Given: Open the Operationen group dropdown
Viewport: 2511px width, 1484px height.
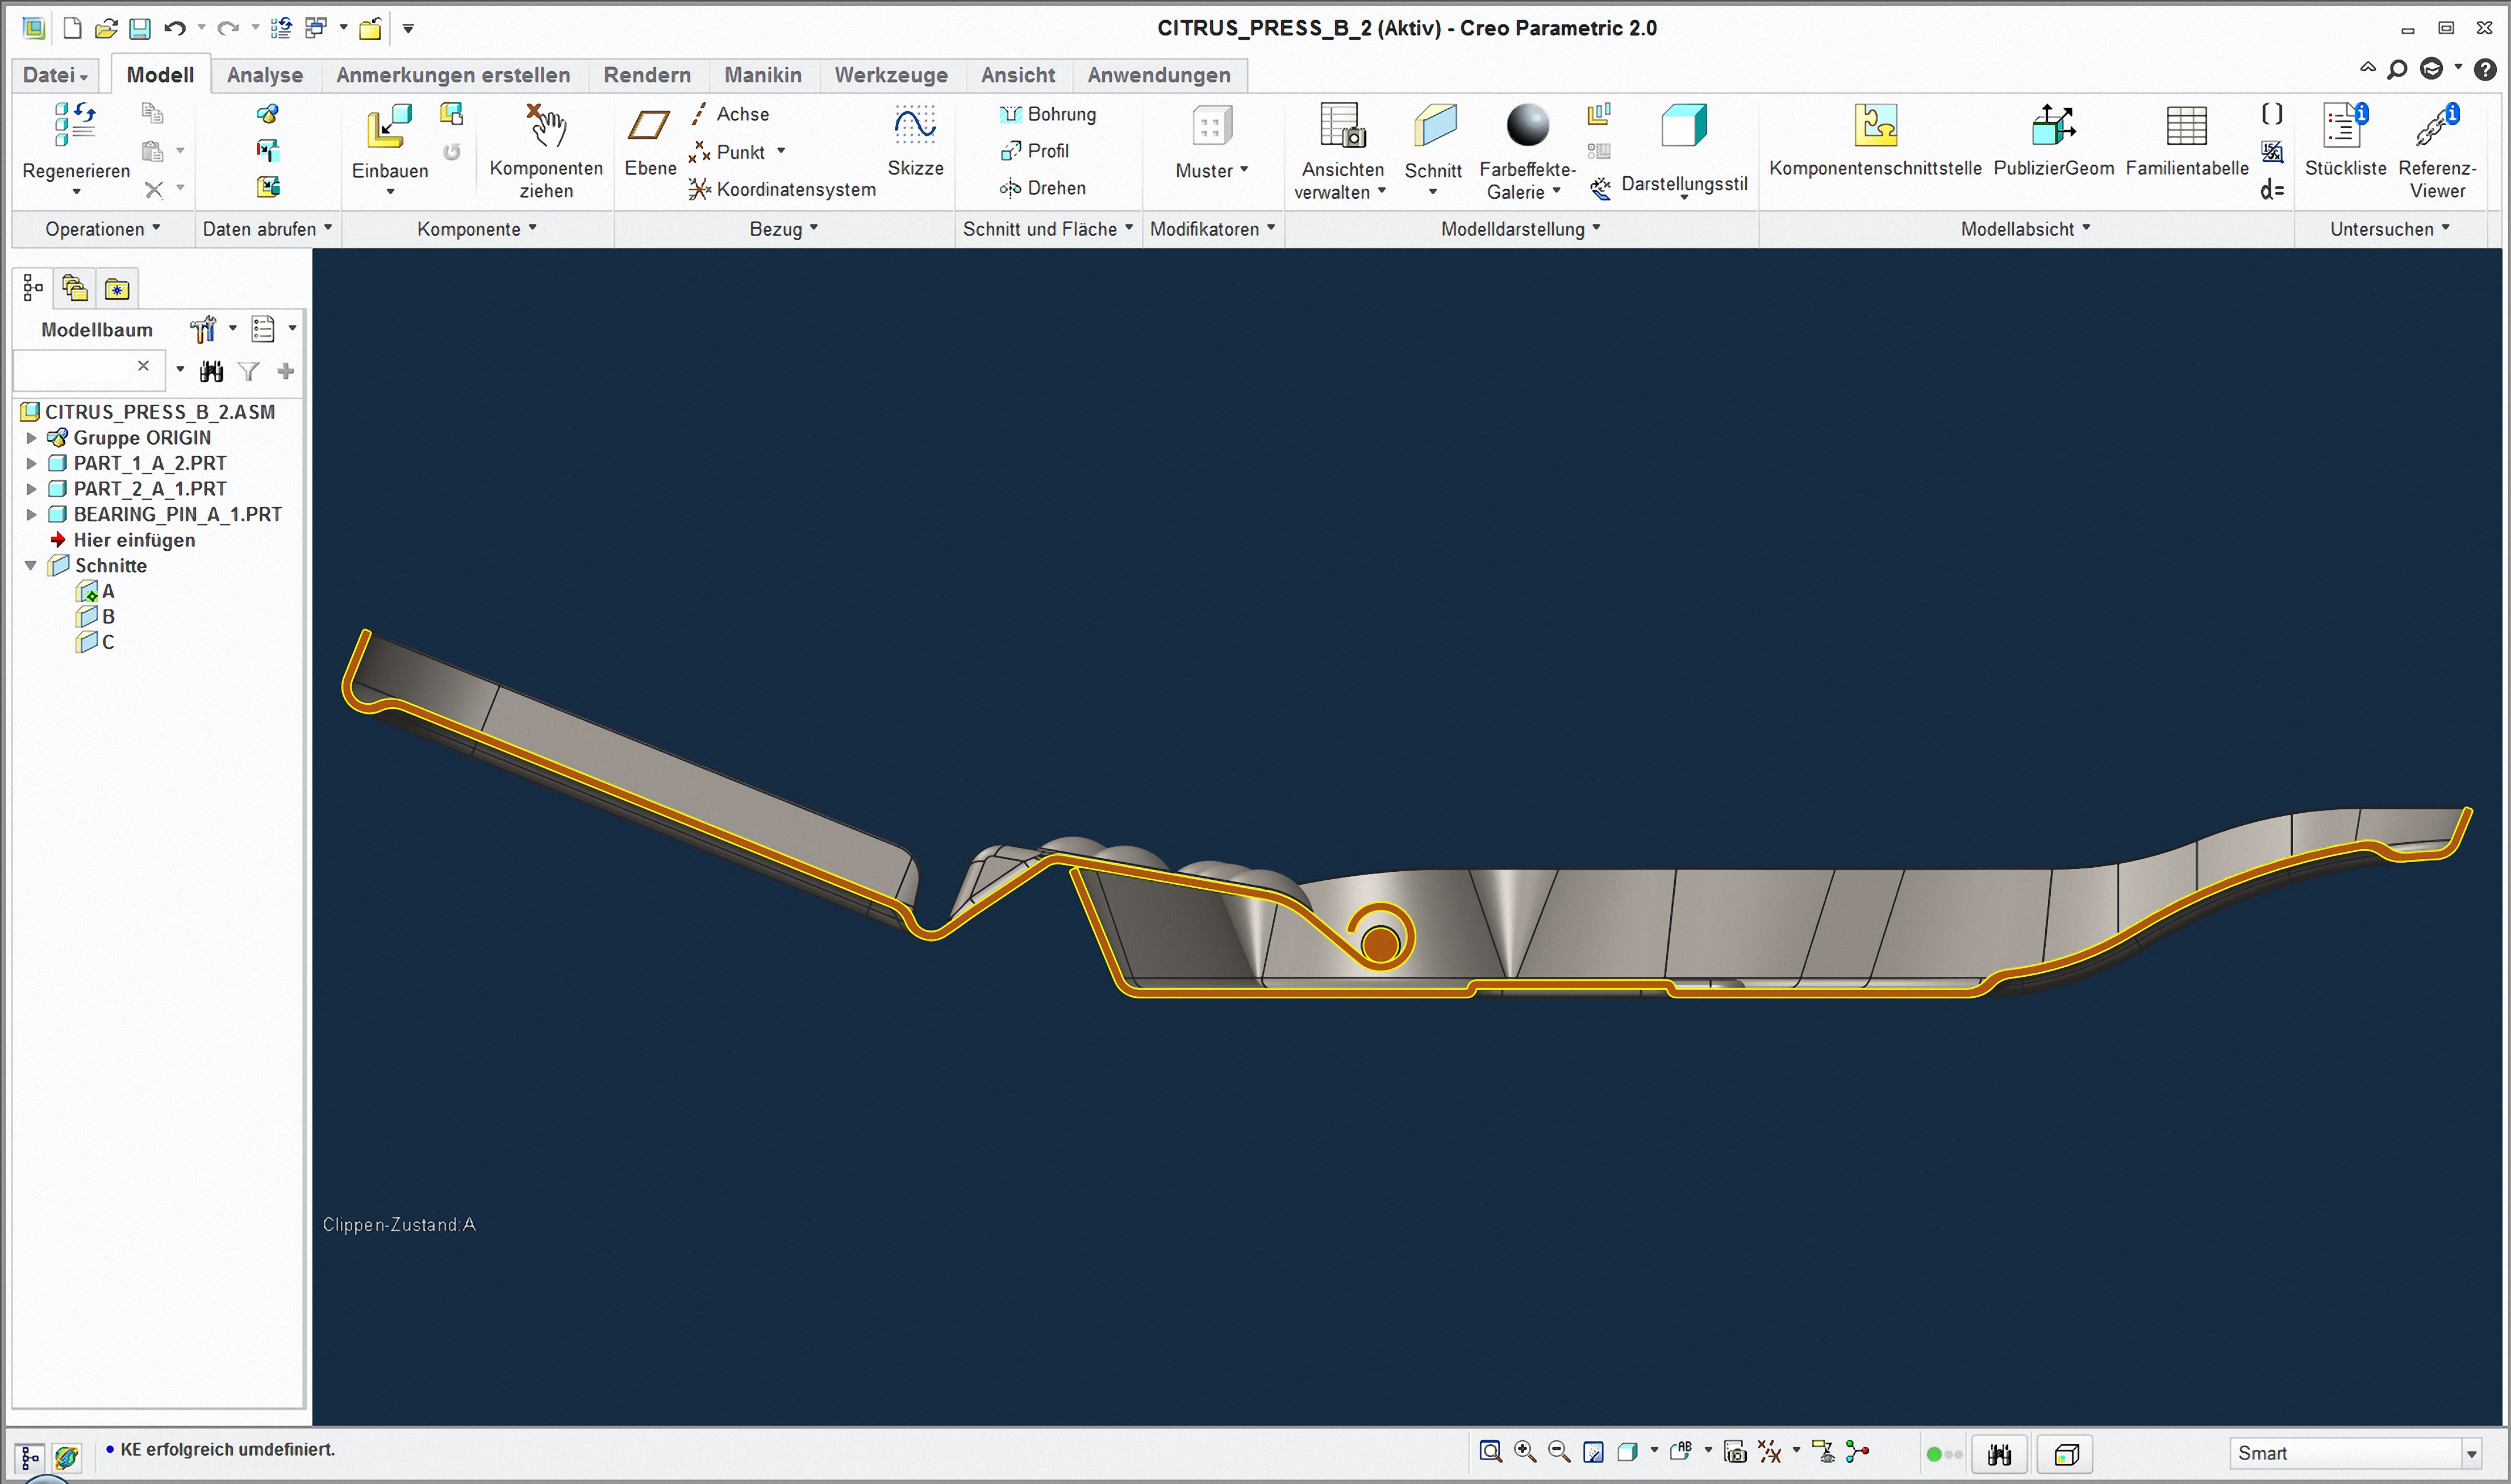Looking at the screenshot, I should [103, 229].
